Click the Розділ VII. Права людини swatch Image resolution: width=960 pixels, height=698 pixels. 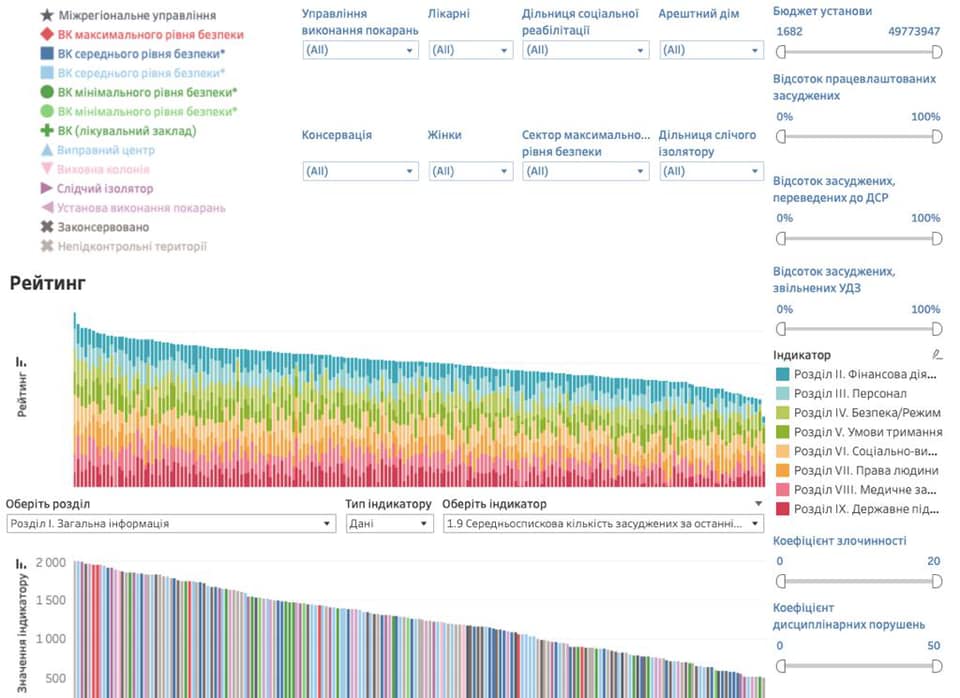click(782, 471)
